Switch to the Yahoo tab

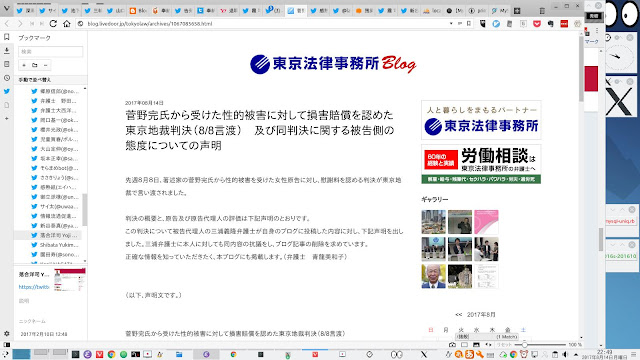tap(229, 11)
